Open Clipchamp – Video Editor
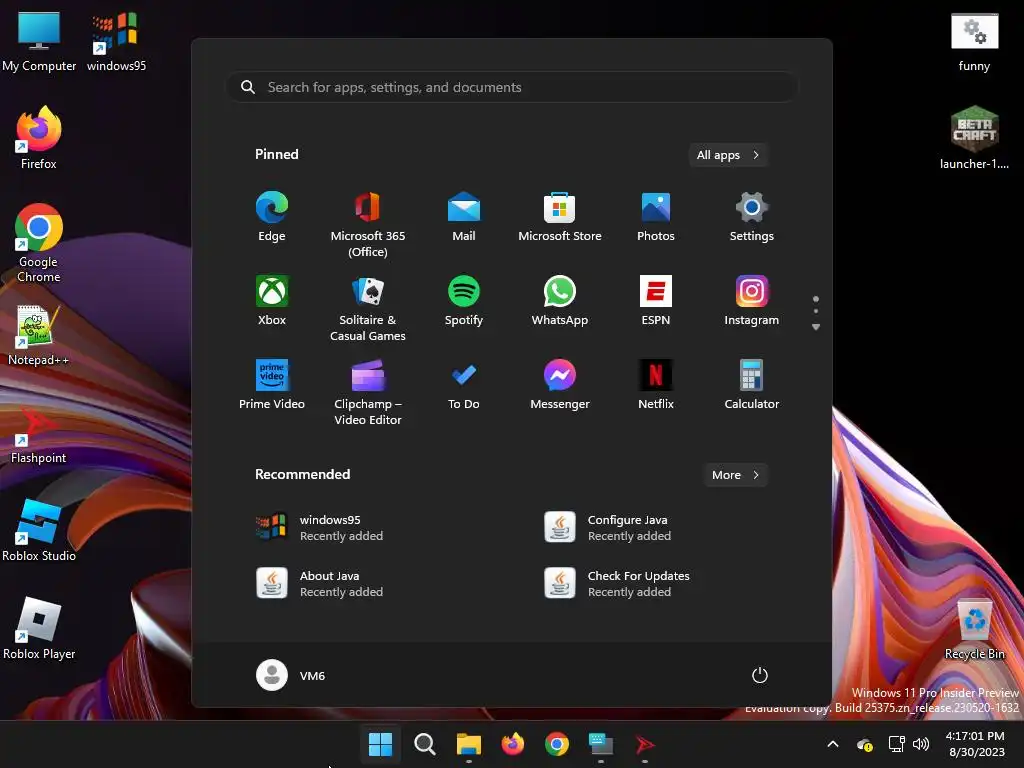Image resolution: width=1024 pixels, height=768 pixels. tap(368, 393)
